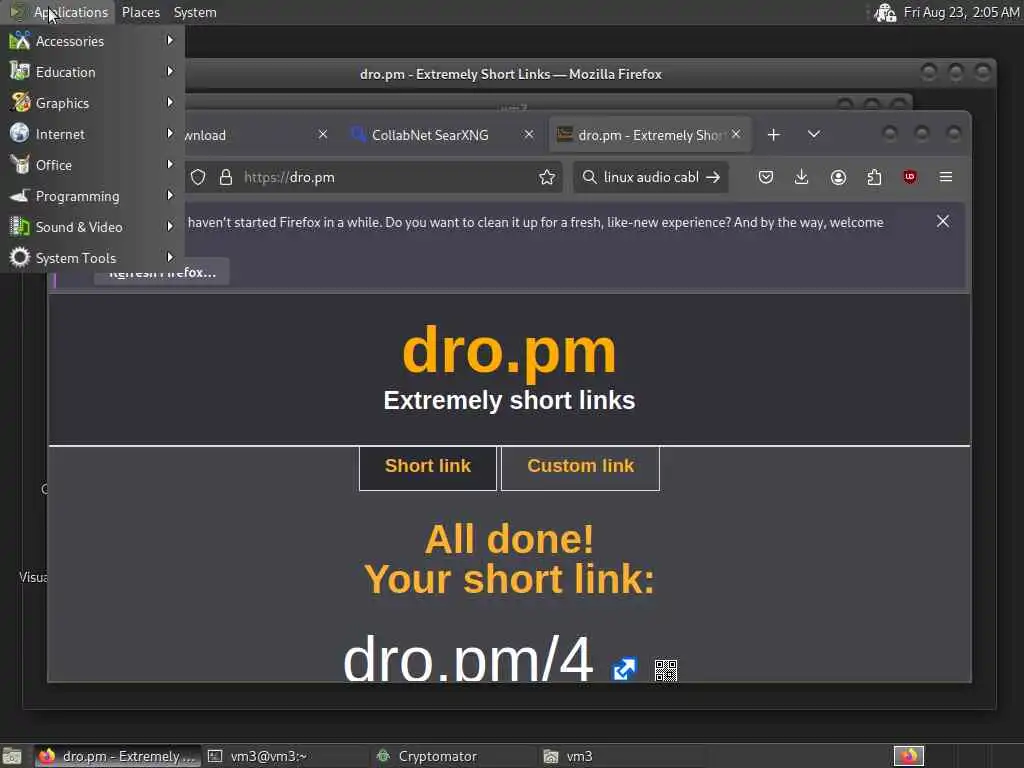Open the list all tabs dropdown
Screen dimensions: 1024x768
coord(814,135)
